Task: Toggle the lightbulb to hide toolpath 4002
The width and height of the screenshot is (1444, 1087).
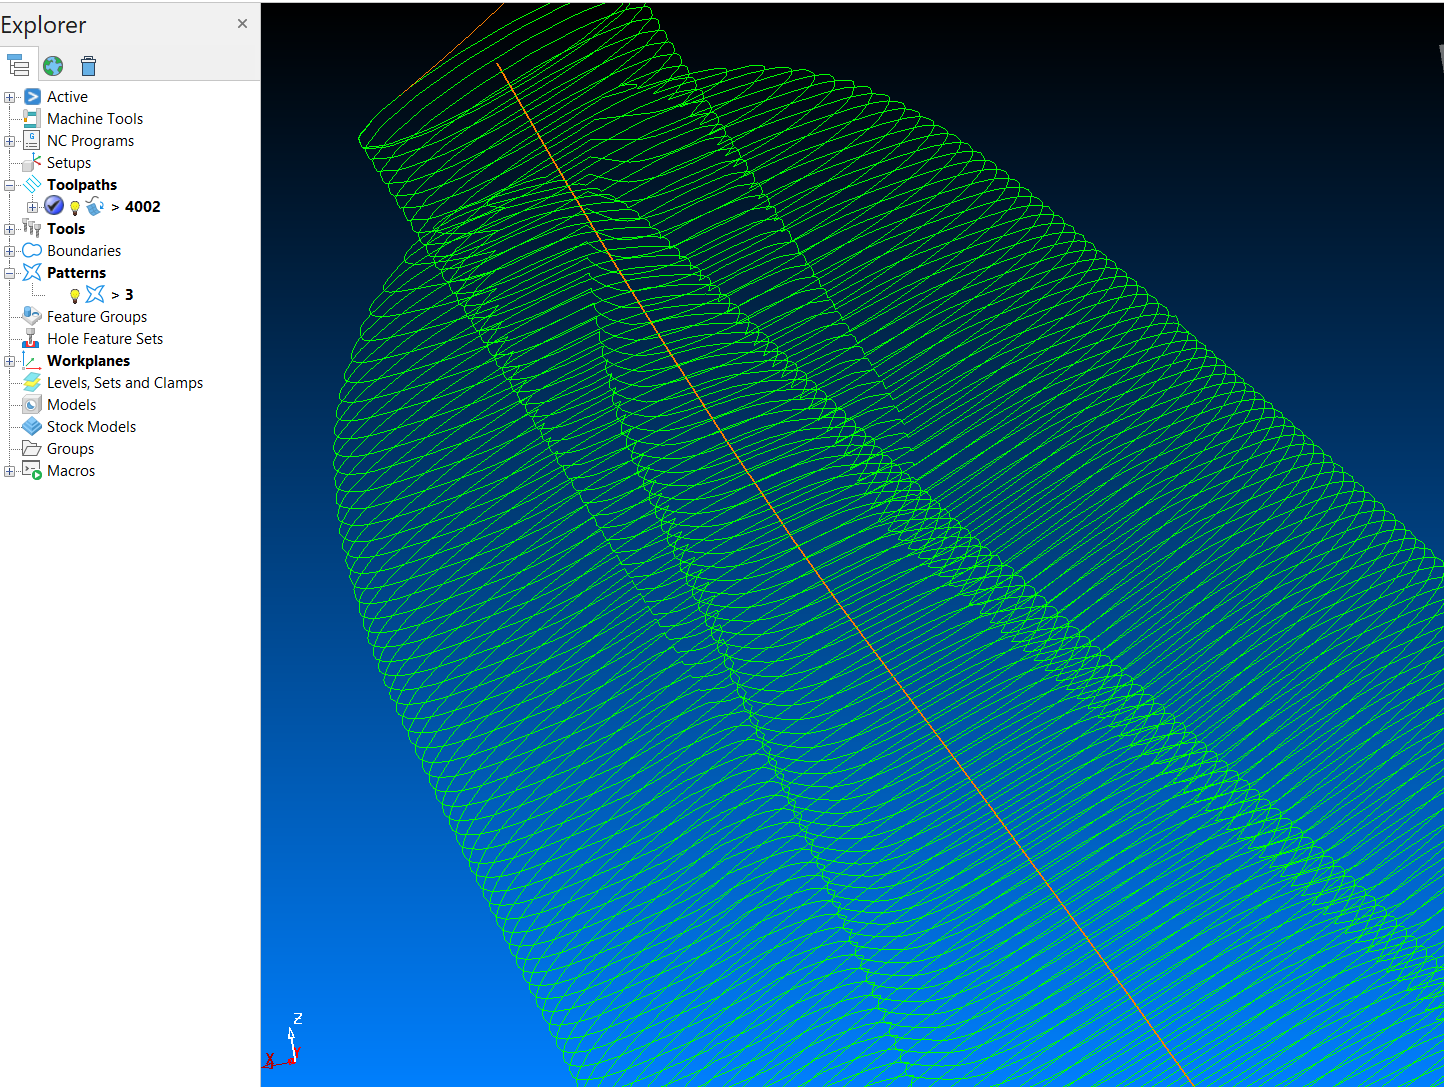Action: (74, 206)
